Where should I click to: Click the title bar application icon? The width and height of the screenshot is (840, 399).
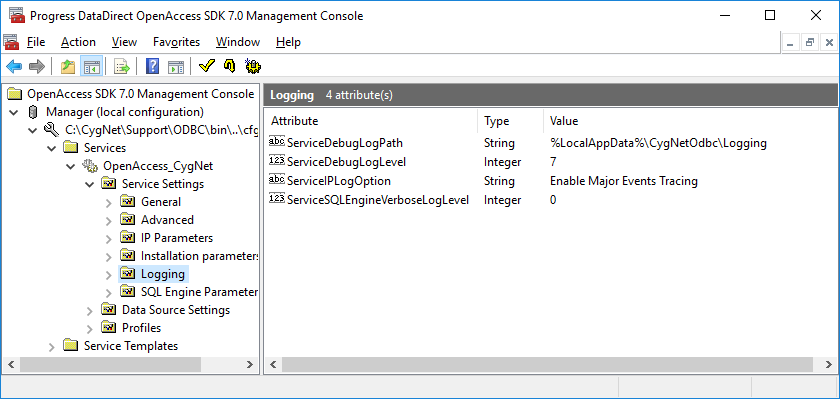click(x=16, y=16)
